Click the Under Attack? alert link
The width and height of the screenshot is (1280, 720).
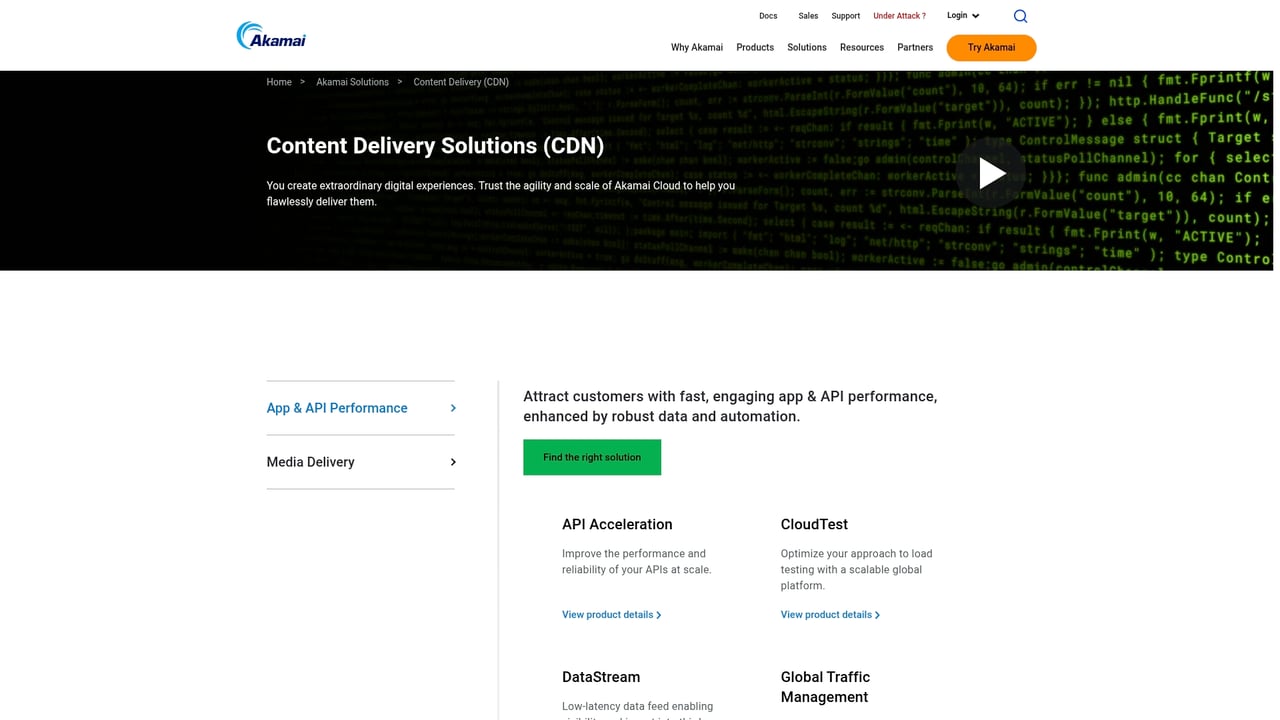[898, 15]
